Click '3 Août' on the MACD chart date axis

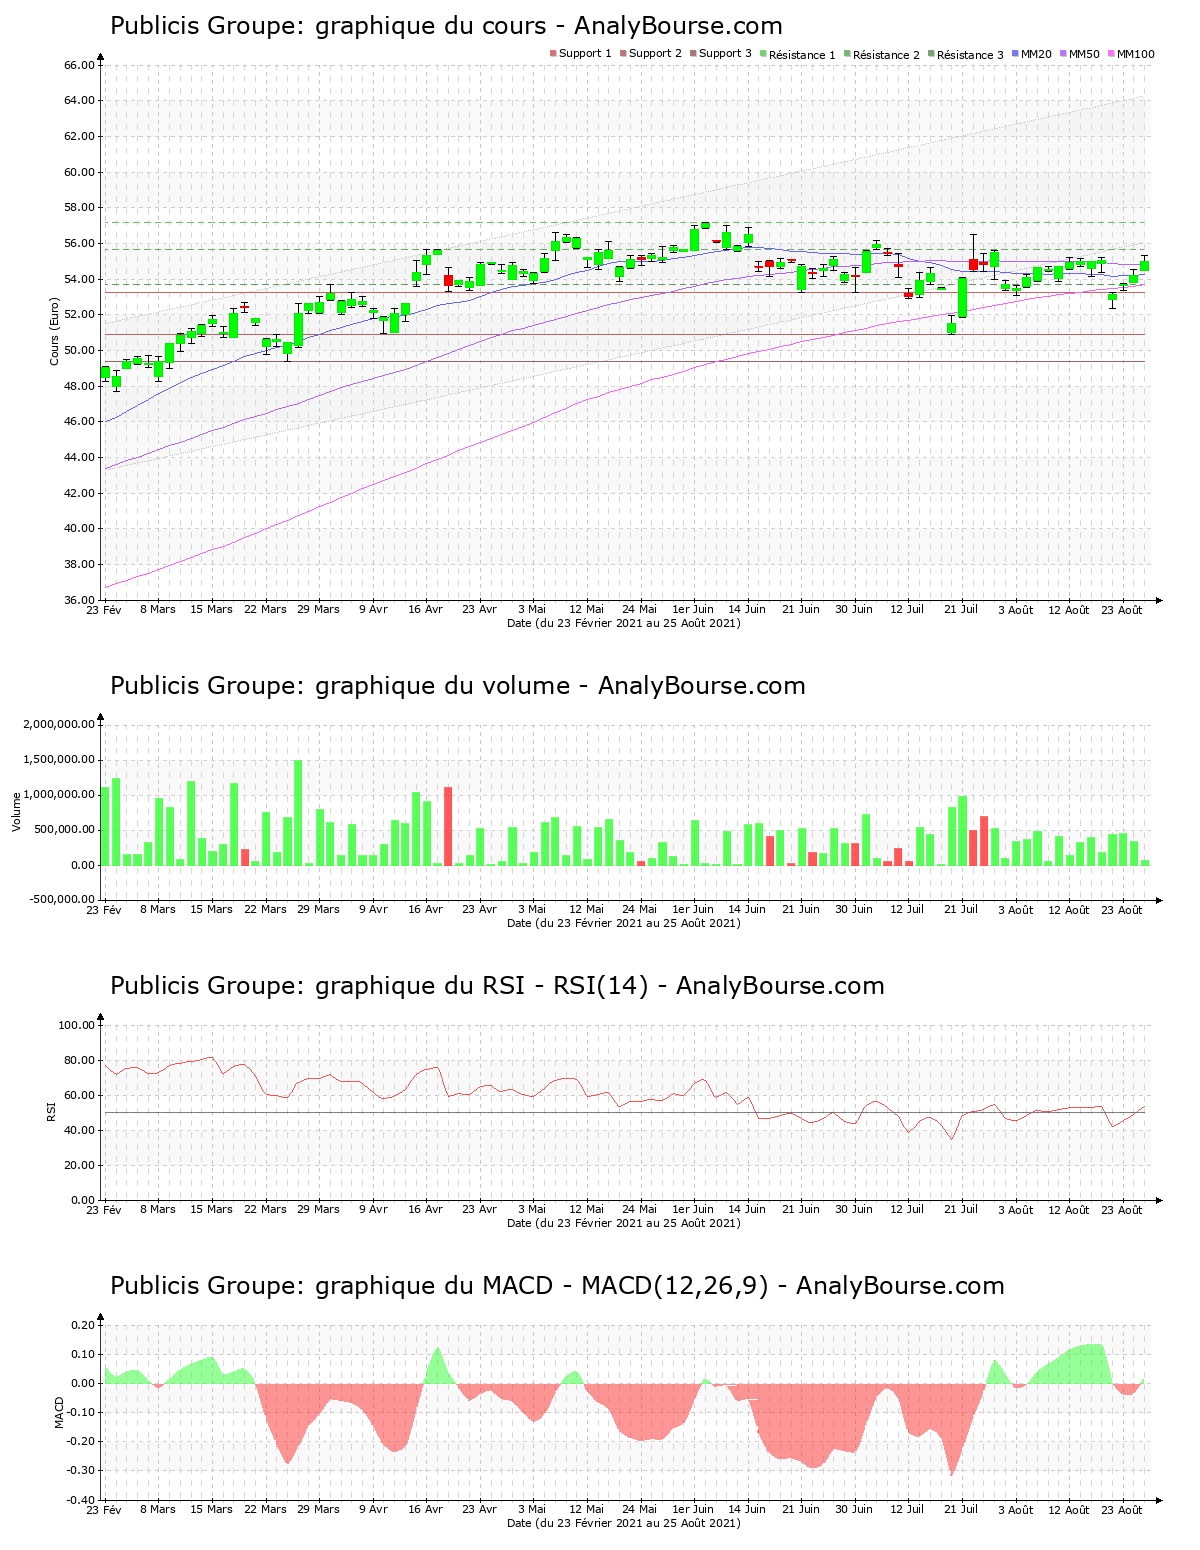pos(1015,1510)
